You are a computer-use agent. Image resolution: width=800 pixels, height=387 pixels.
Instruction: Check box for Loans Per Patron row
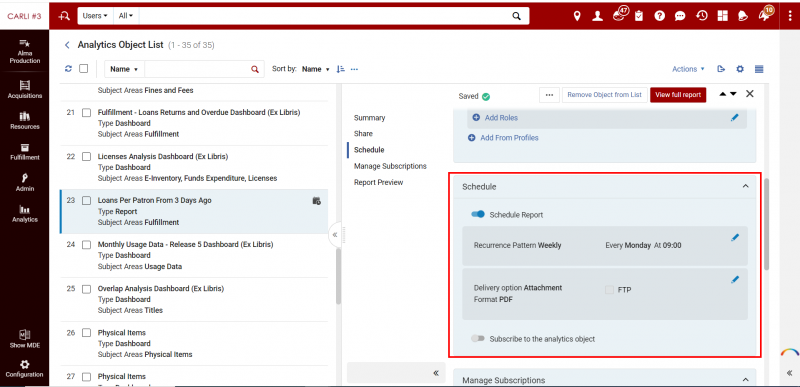(x=86, y=201)
